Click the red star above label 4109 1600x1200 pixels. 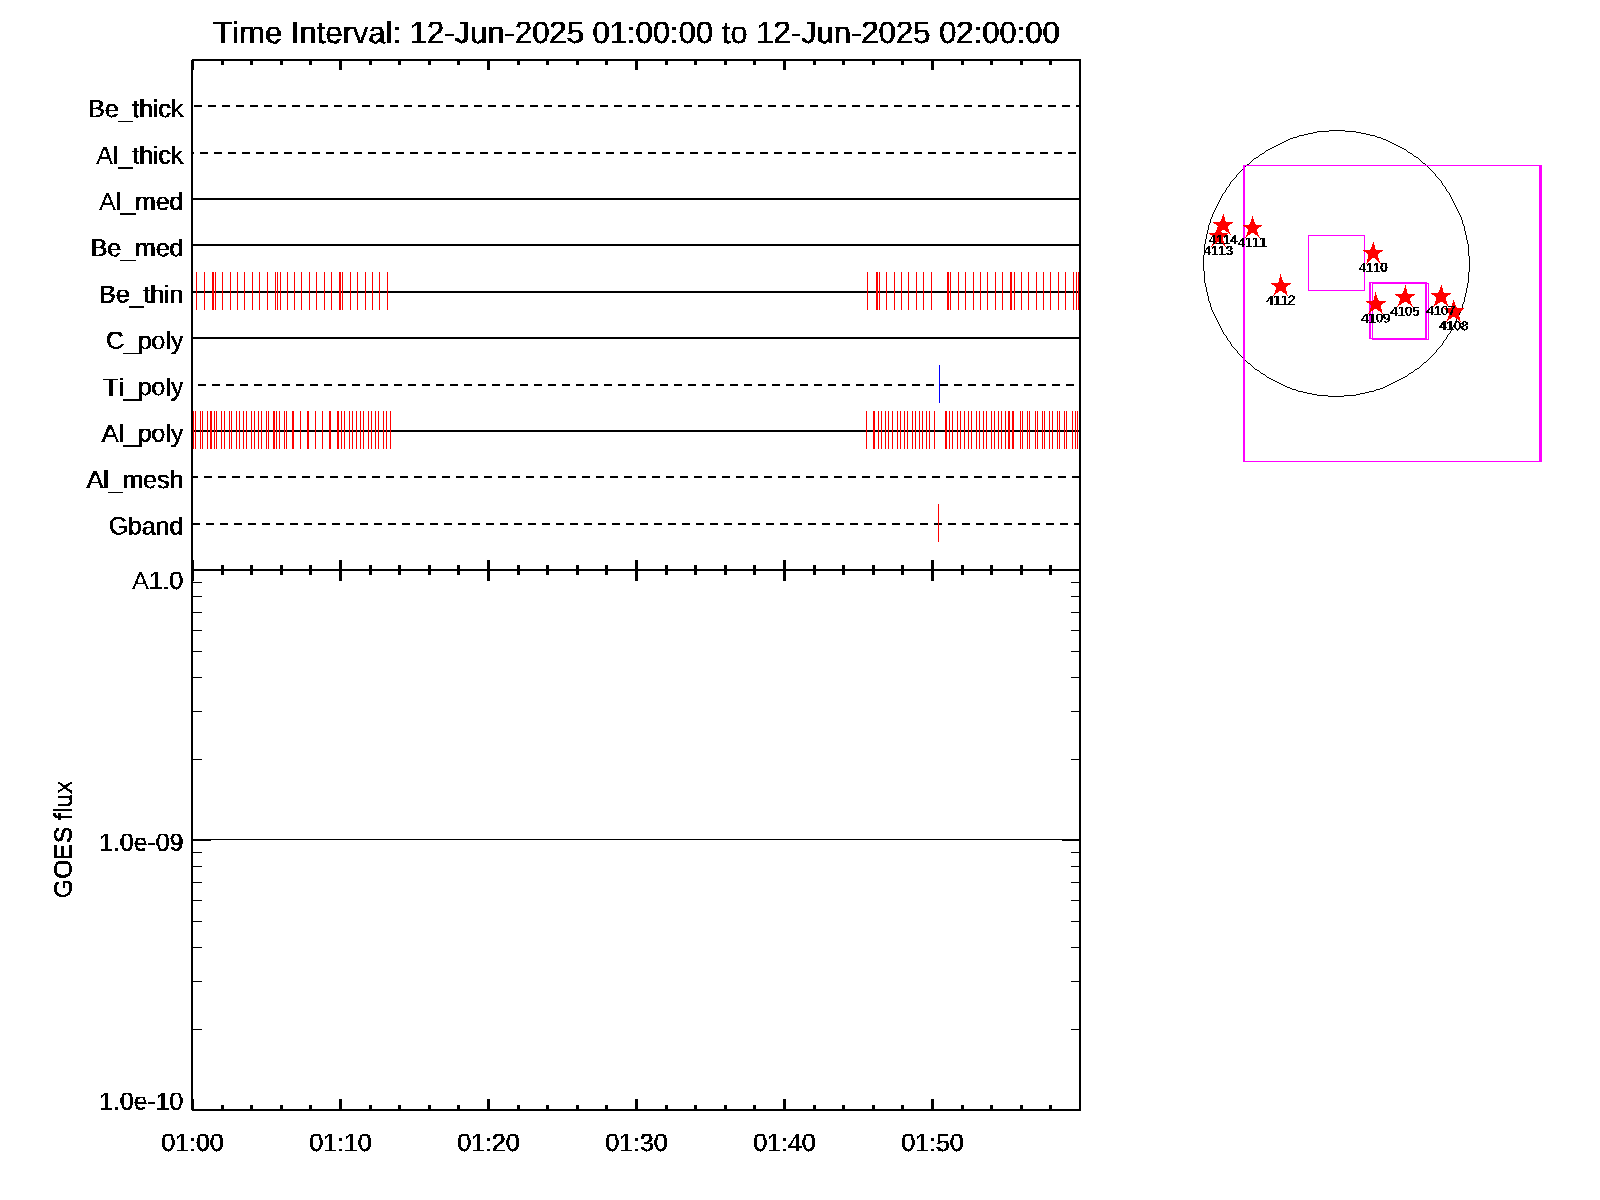(1376, 303)
